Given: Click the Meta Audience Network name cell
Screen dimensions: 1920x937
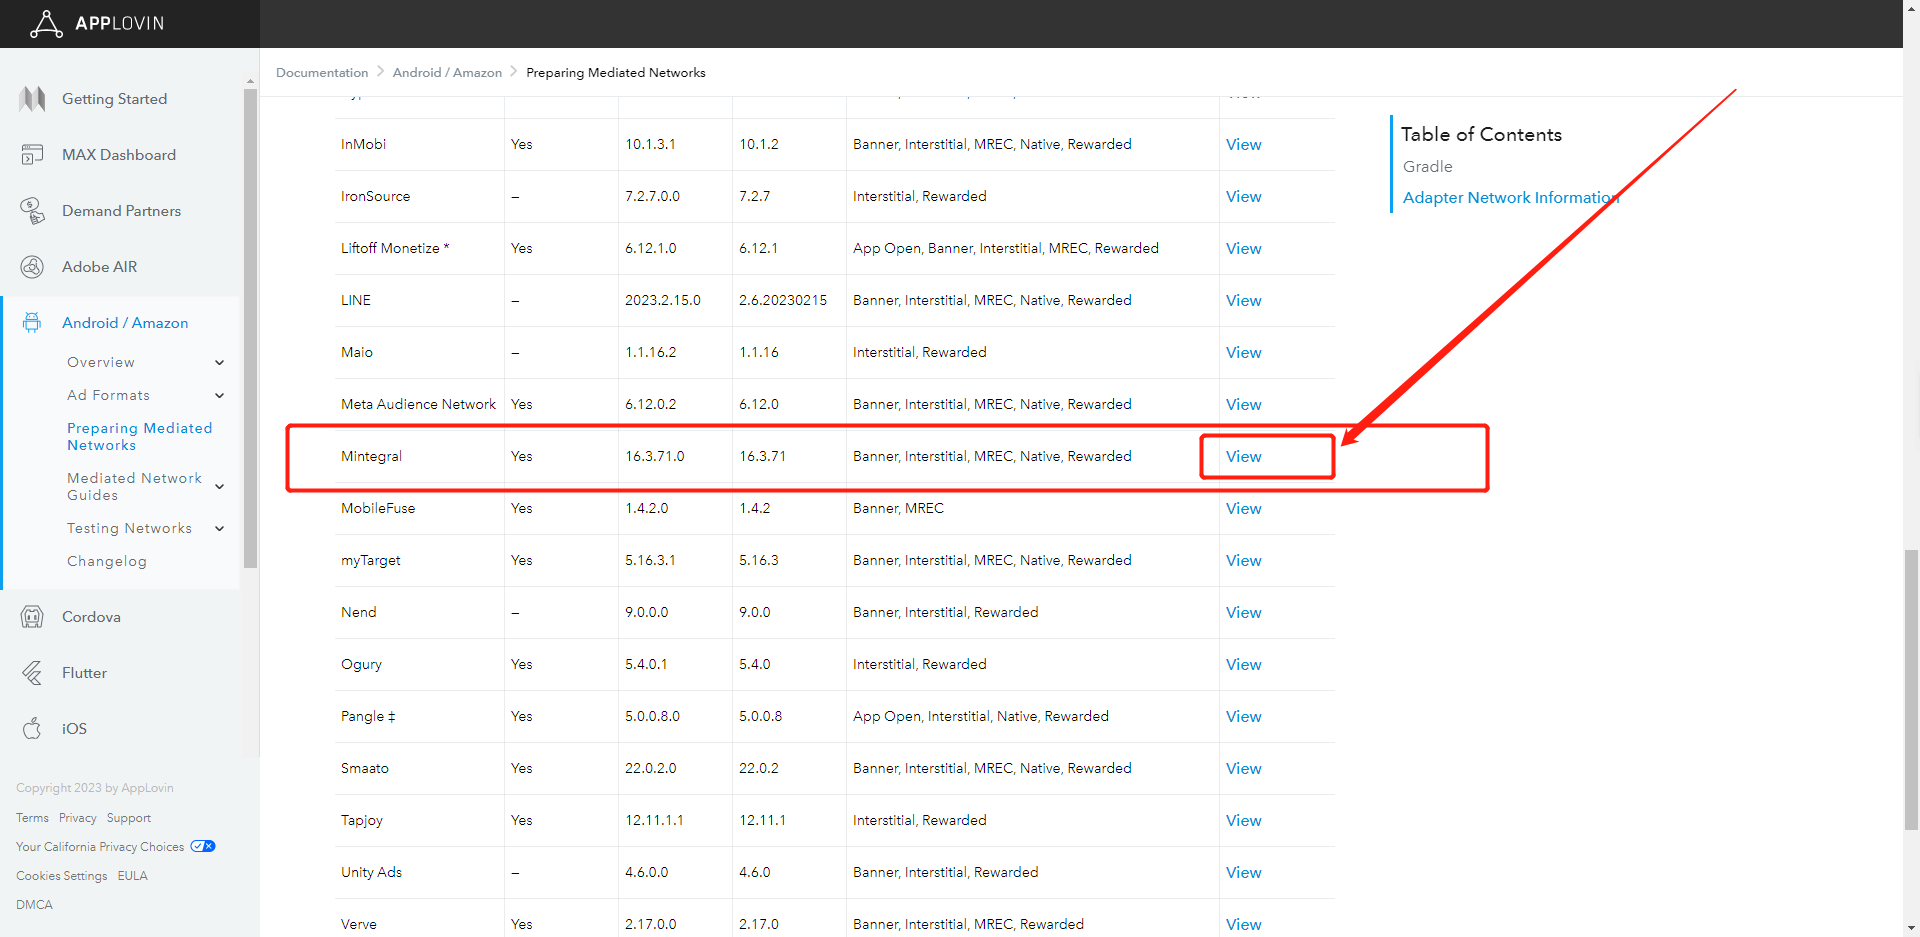Looking at the screenshot, I should click(418, 404).
